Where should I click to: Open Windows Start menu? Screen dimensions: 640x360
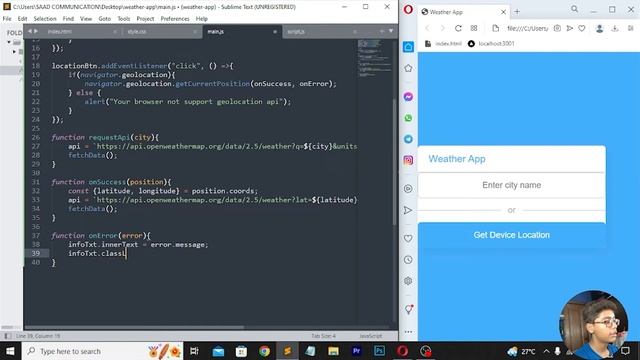10,351
